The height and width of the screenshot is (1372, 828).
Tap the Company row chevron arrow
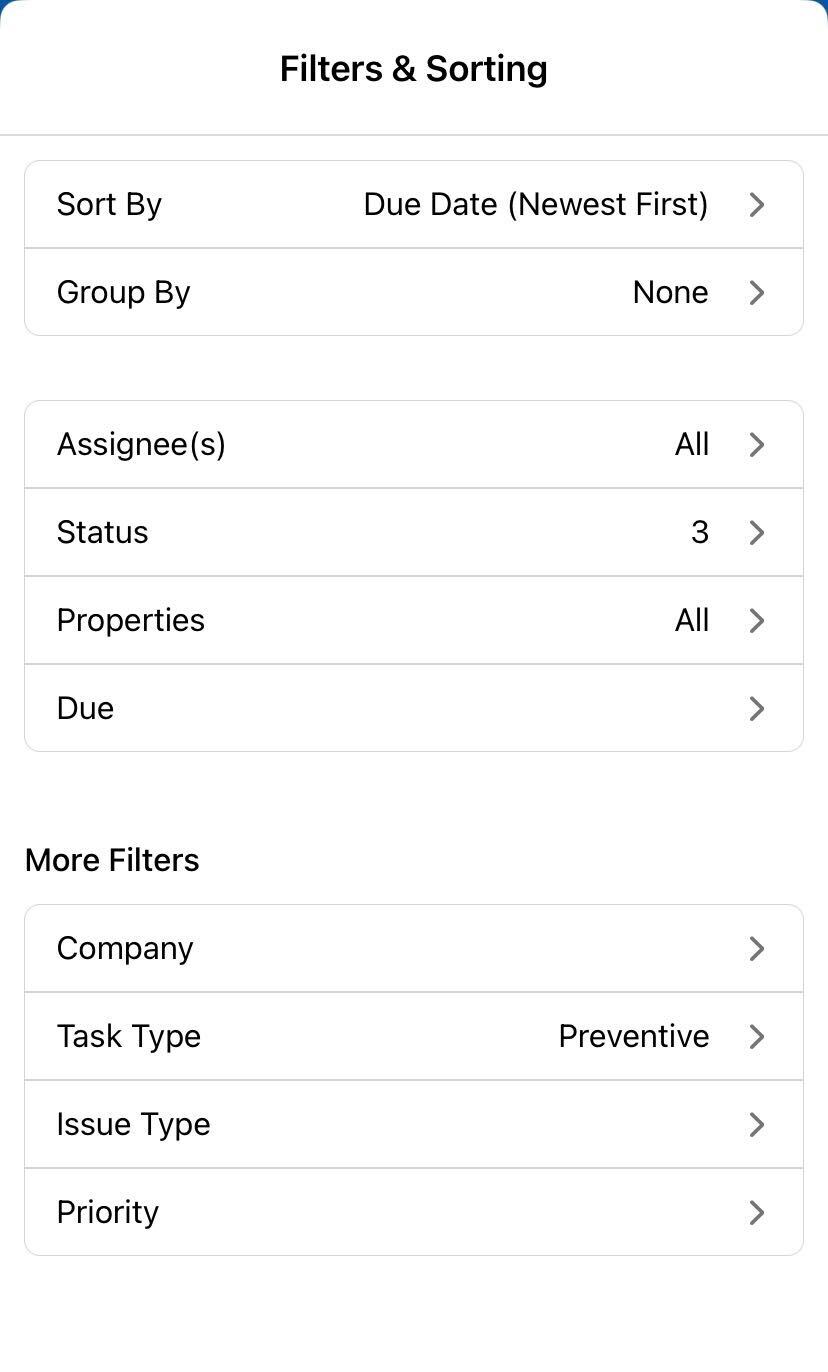tap(757, 949)
